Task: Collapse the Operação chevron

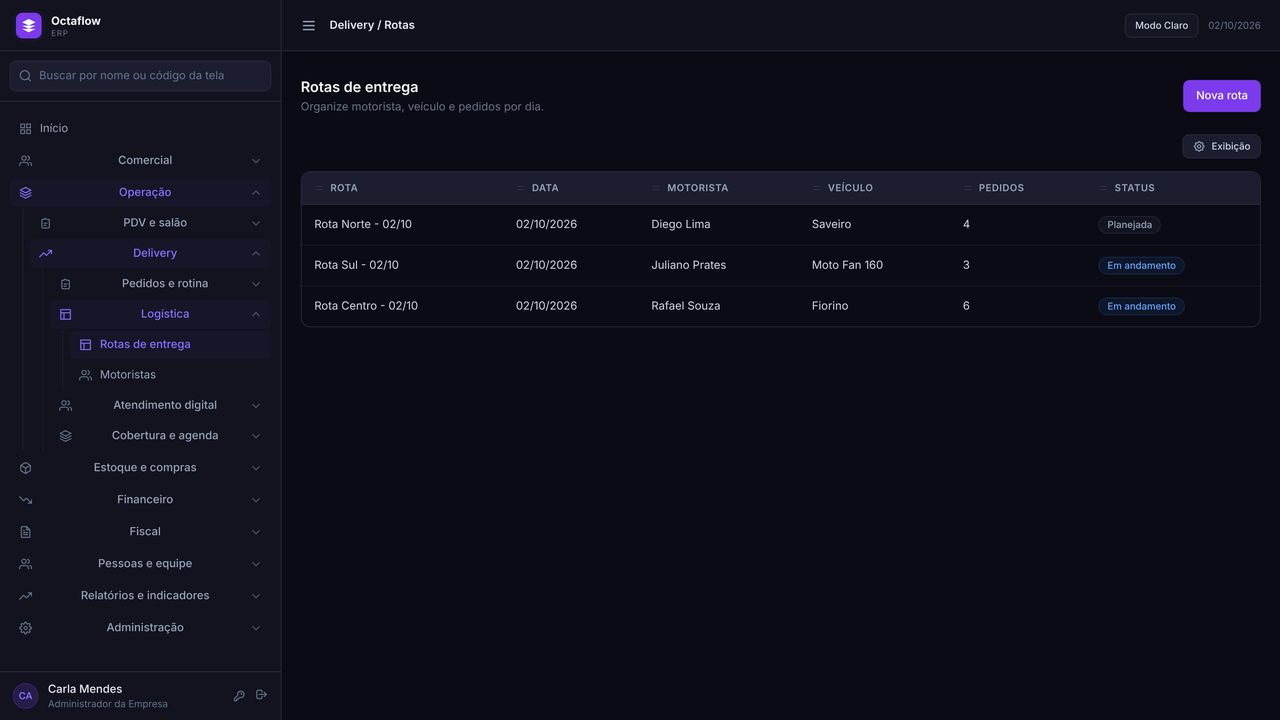Action: tap(256, 193)
